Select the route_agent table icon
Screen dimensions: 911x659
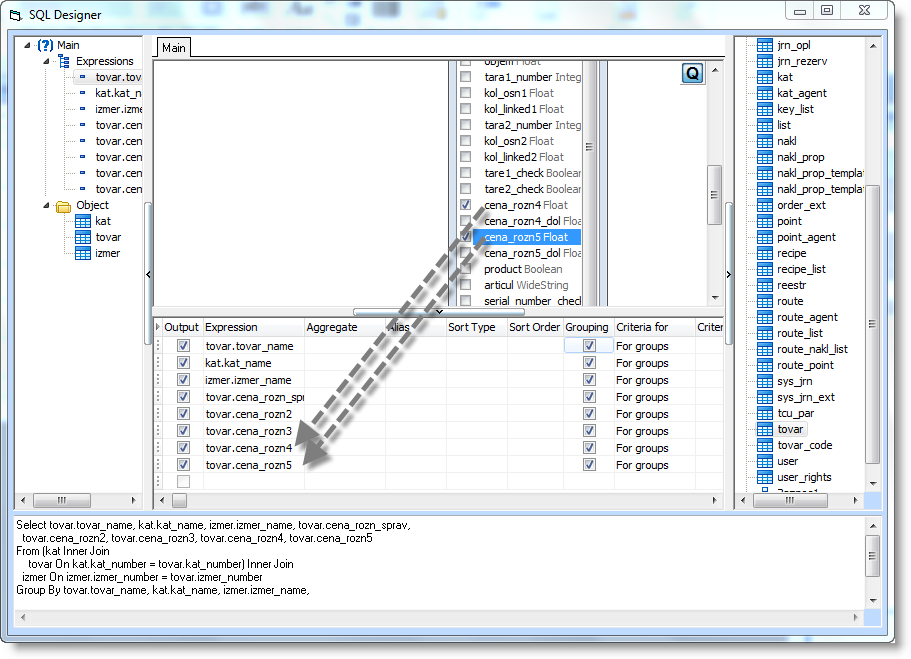coord(765,317)
